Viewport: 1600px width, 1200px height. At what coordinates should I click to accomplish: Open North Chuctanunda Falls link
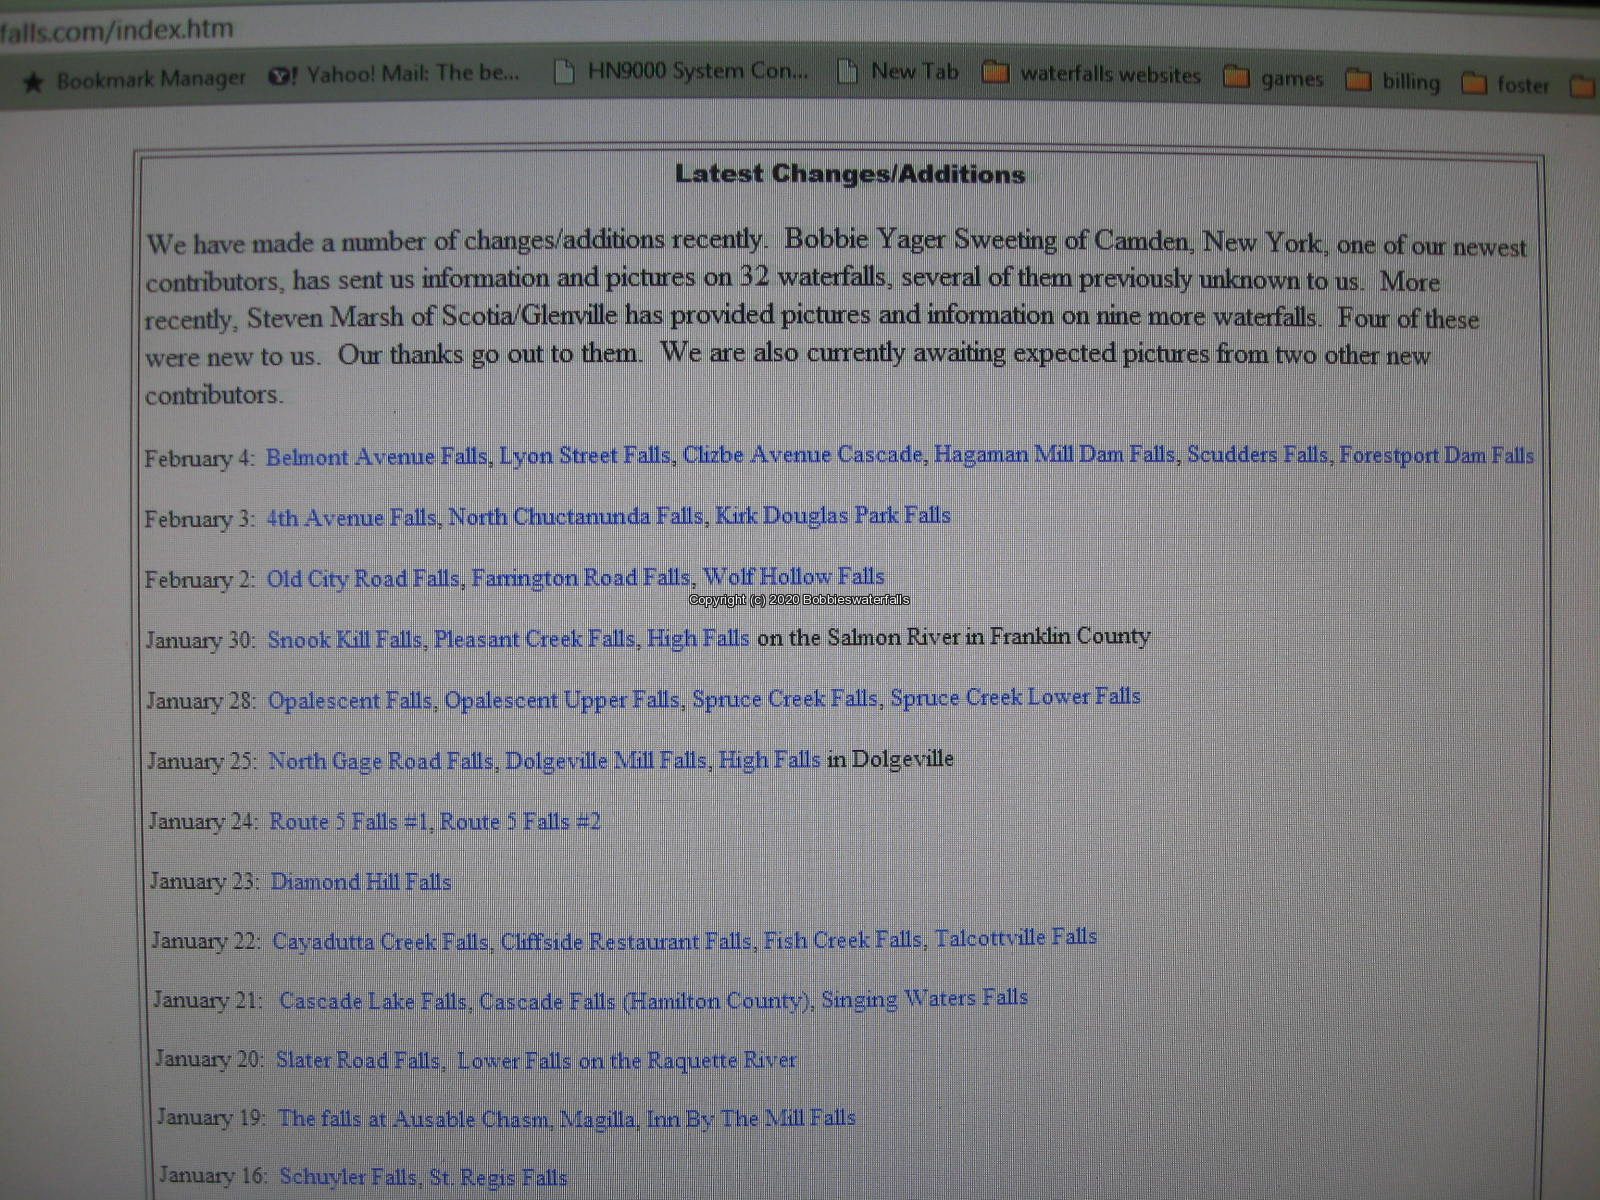576,516
